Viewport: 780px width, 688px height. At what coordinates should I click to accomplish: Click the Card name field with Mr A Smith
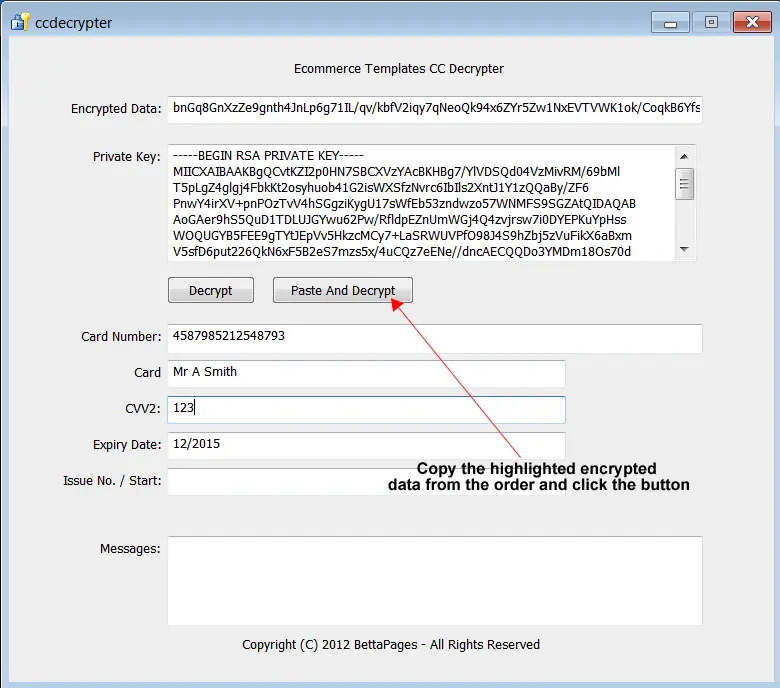[366, 373]
